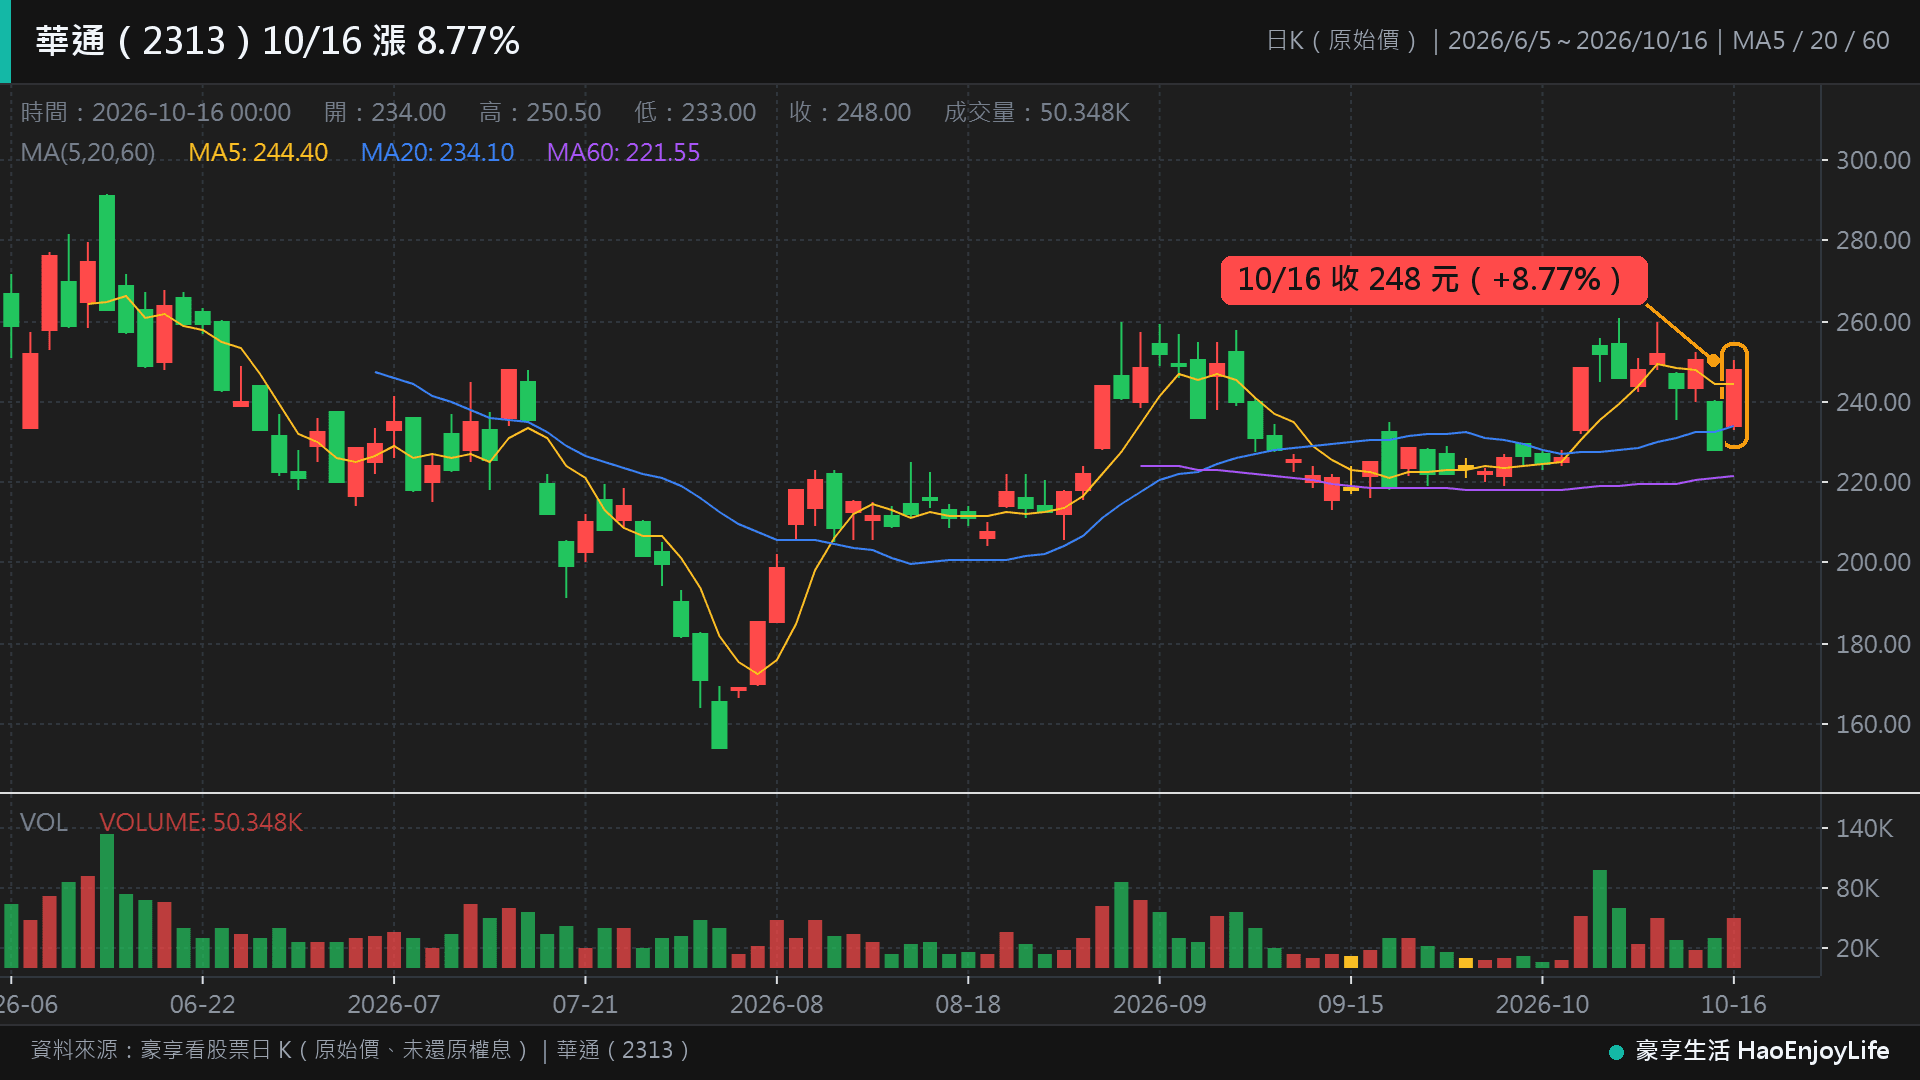Click the 220.00 price axis label
This screenshot has width=1920, height=1080.
pyautogui.click(x=1873, y=482)
